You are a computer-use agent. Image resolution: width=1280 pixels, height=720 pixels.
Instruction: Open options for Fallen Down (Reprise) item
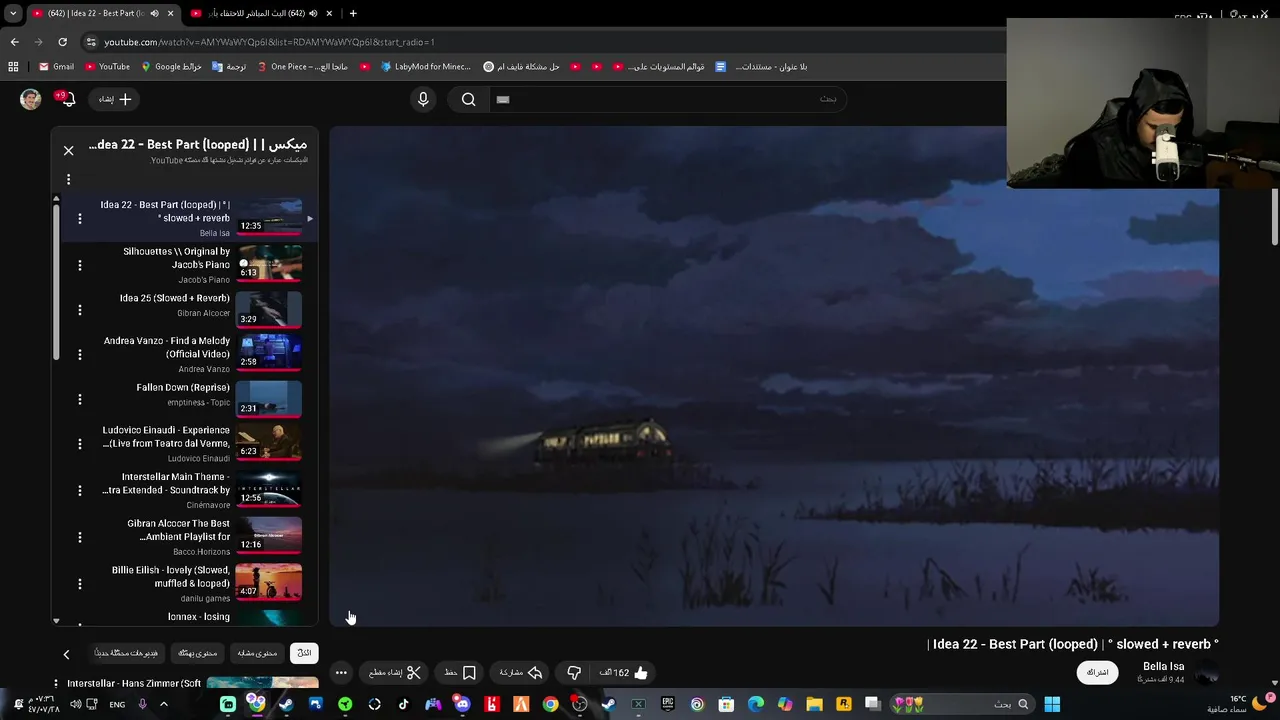(80, 399)
